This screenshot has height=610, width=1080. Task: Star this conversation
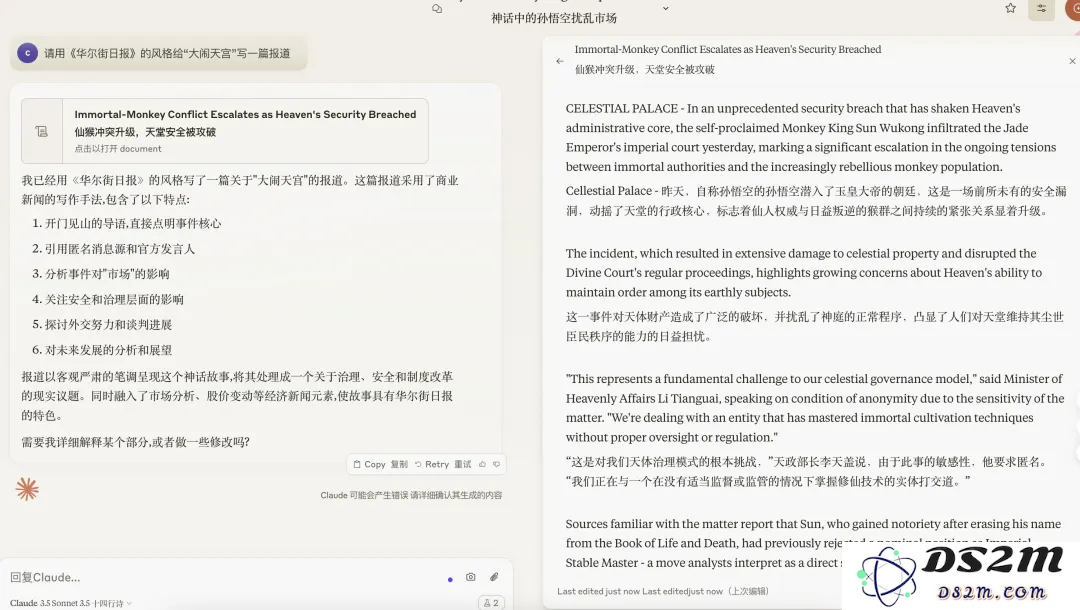[x=1010, y=8]
